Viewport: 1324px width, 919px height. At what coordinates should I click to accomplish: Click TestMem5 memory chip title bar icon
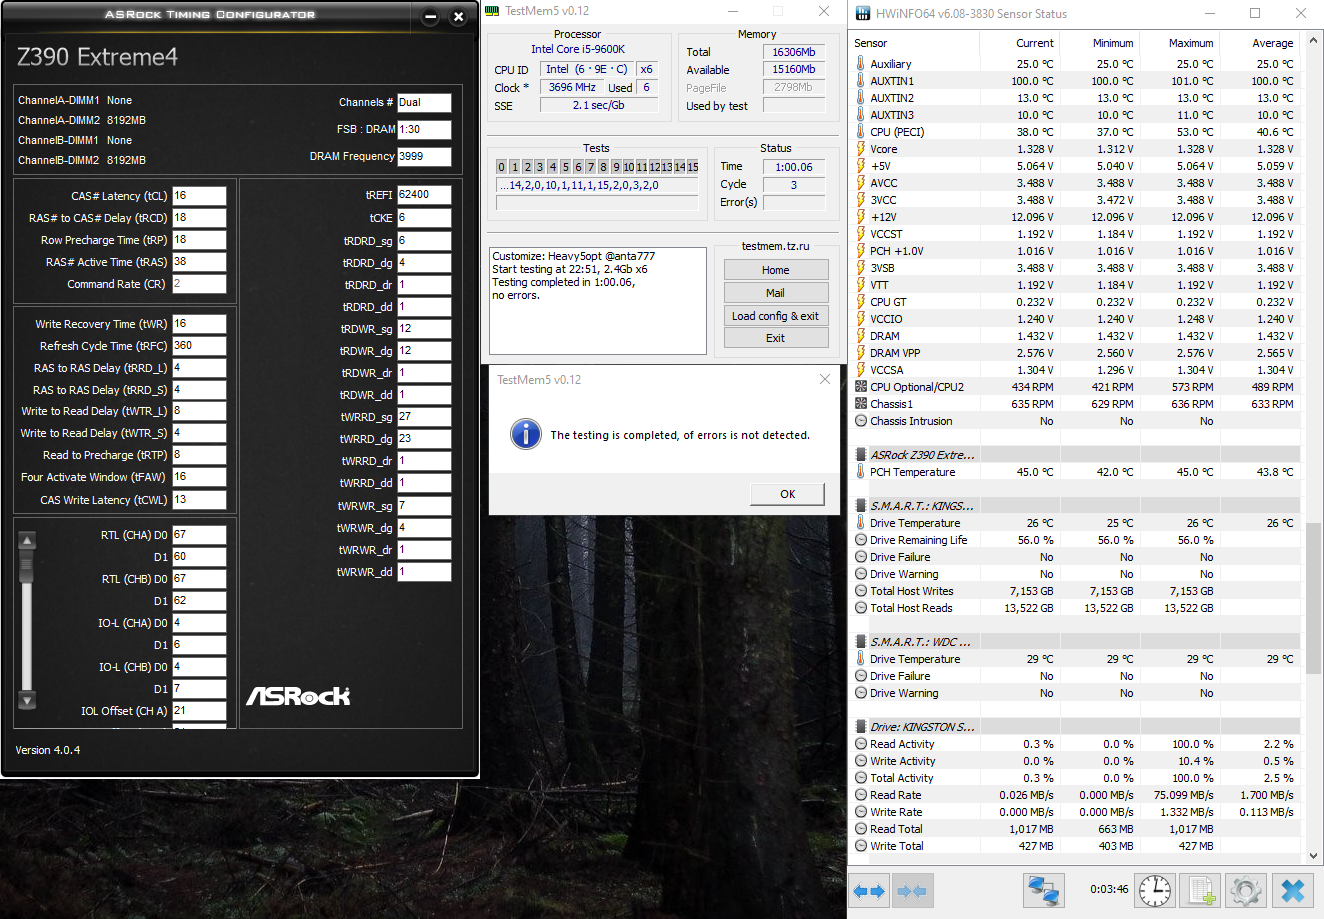492,11
